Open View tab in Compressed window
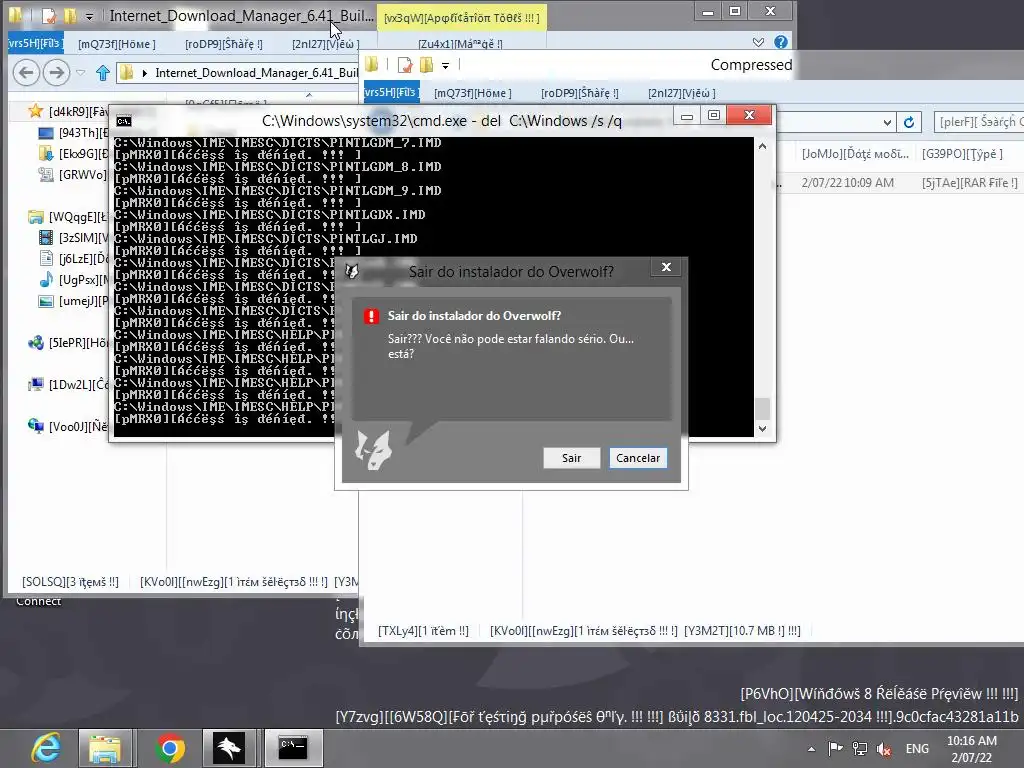The image size is (1024, 768). tap(682, 93)
